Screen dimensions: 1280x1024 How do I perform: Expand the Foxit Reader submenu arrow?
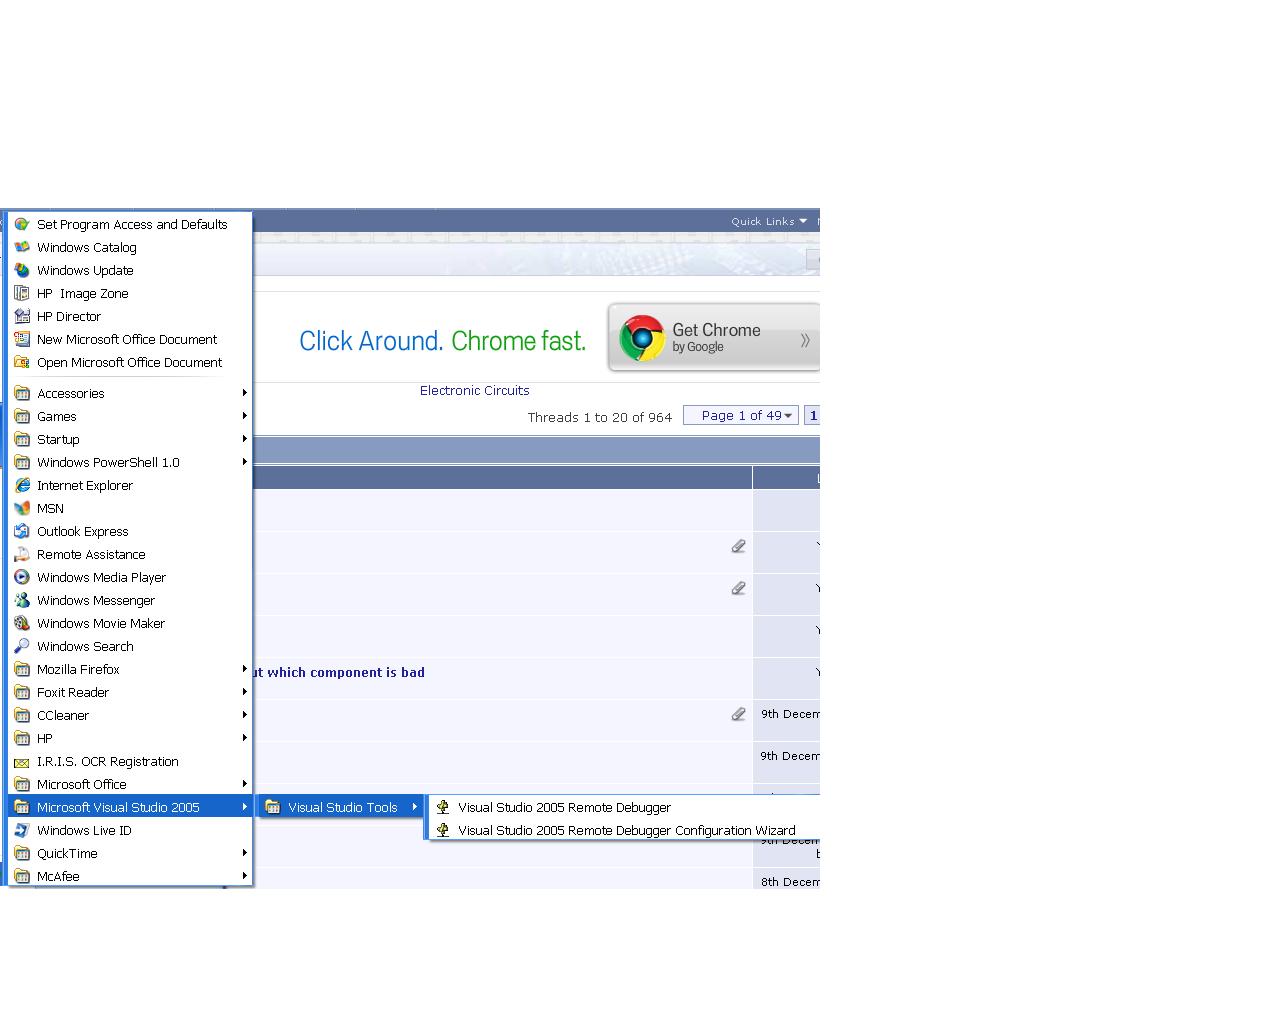point(244,692)
